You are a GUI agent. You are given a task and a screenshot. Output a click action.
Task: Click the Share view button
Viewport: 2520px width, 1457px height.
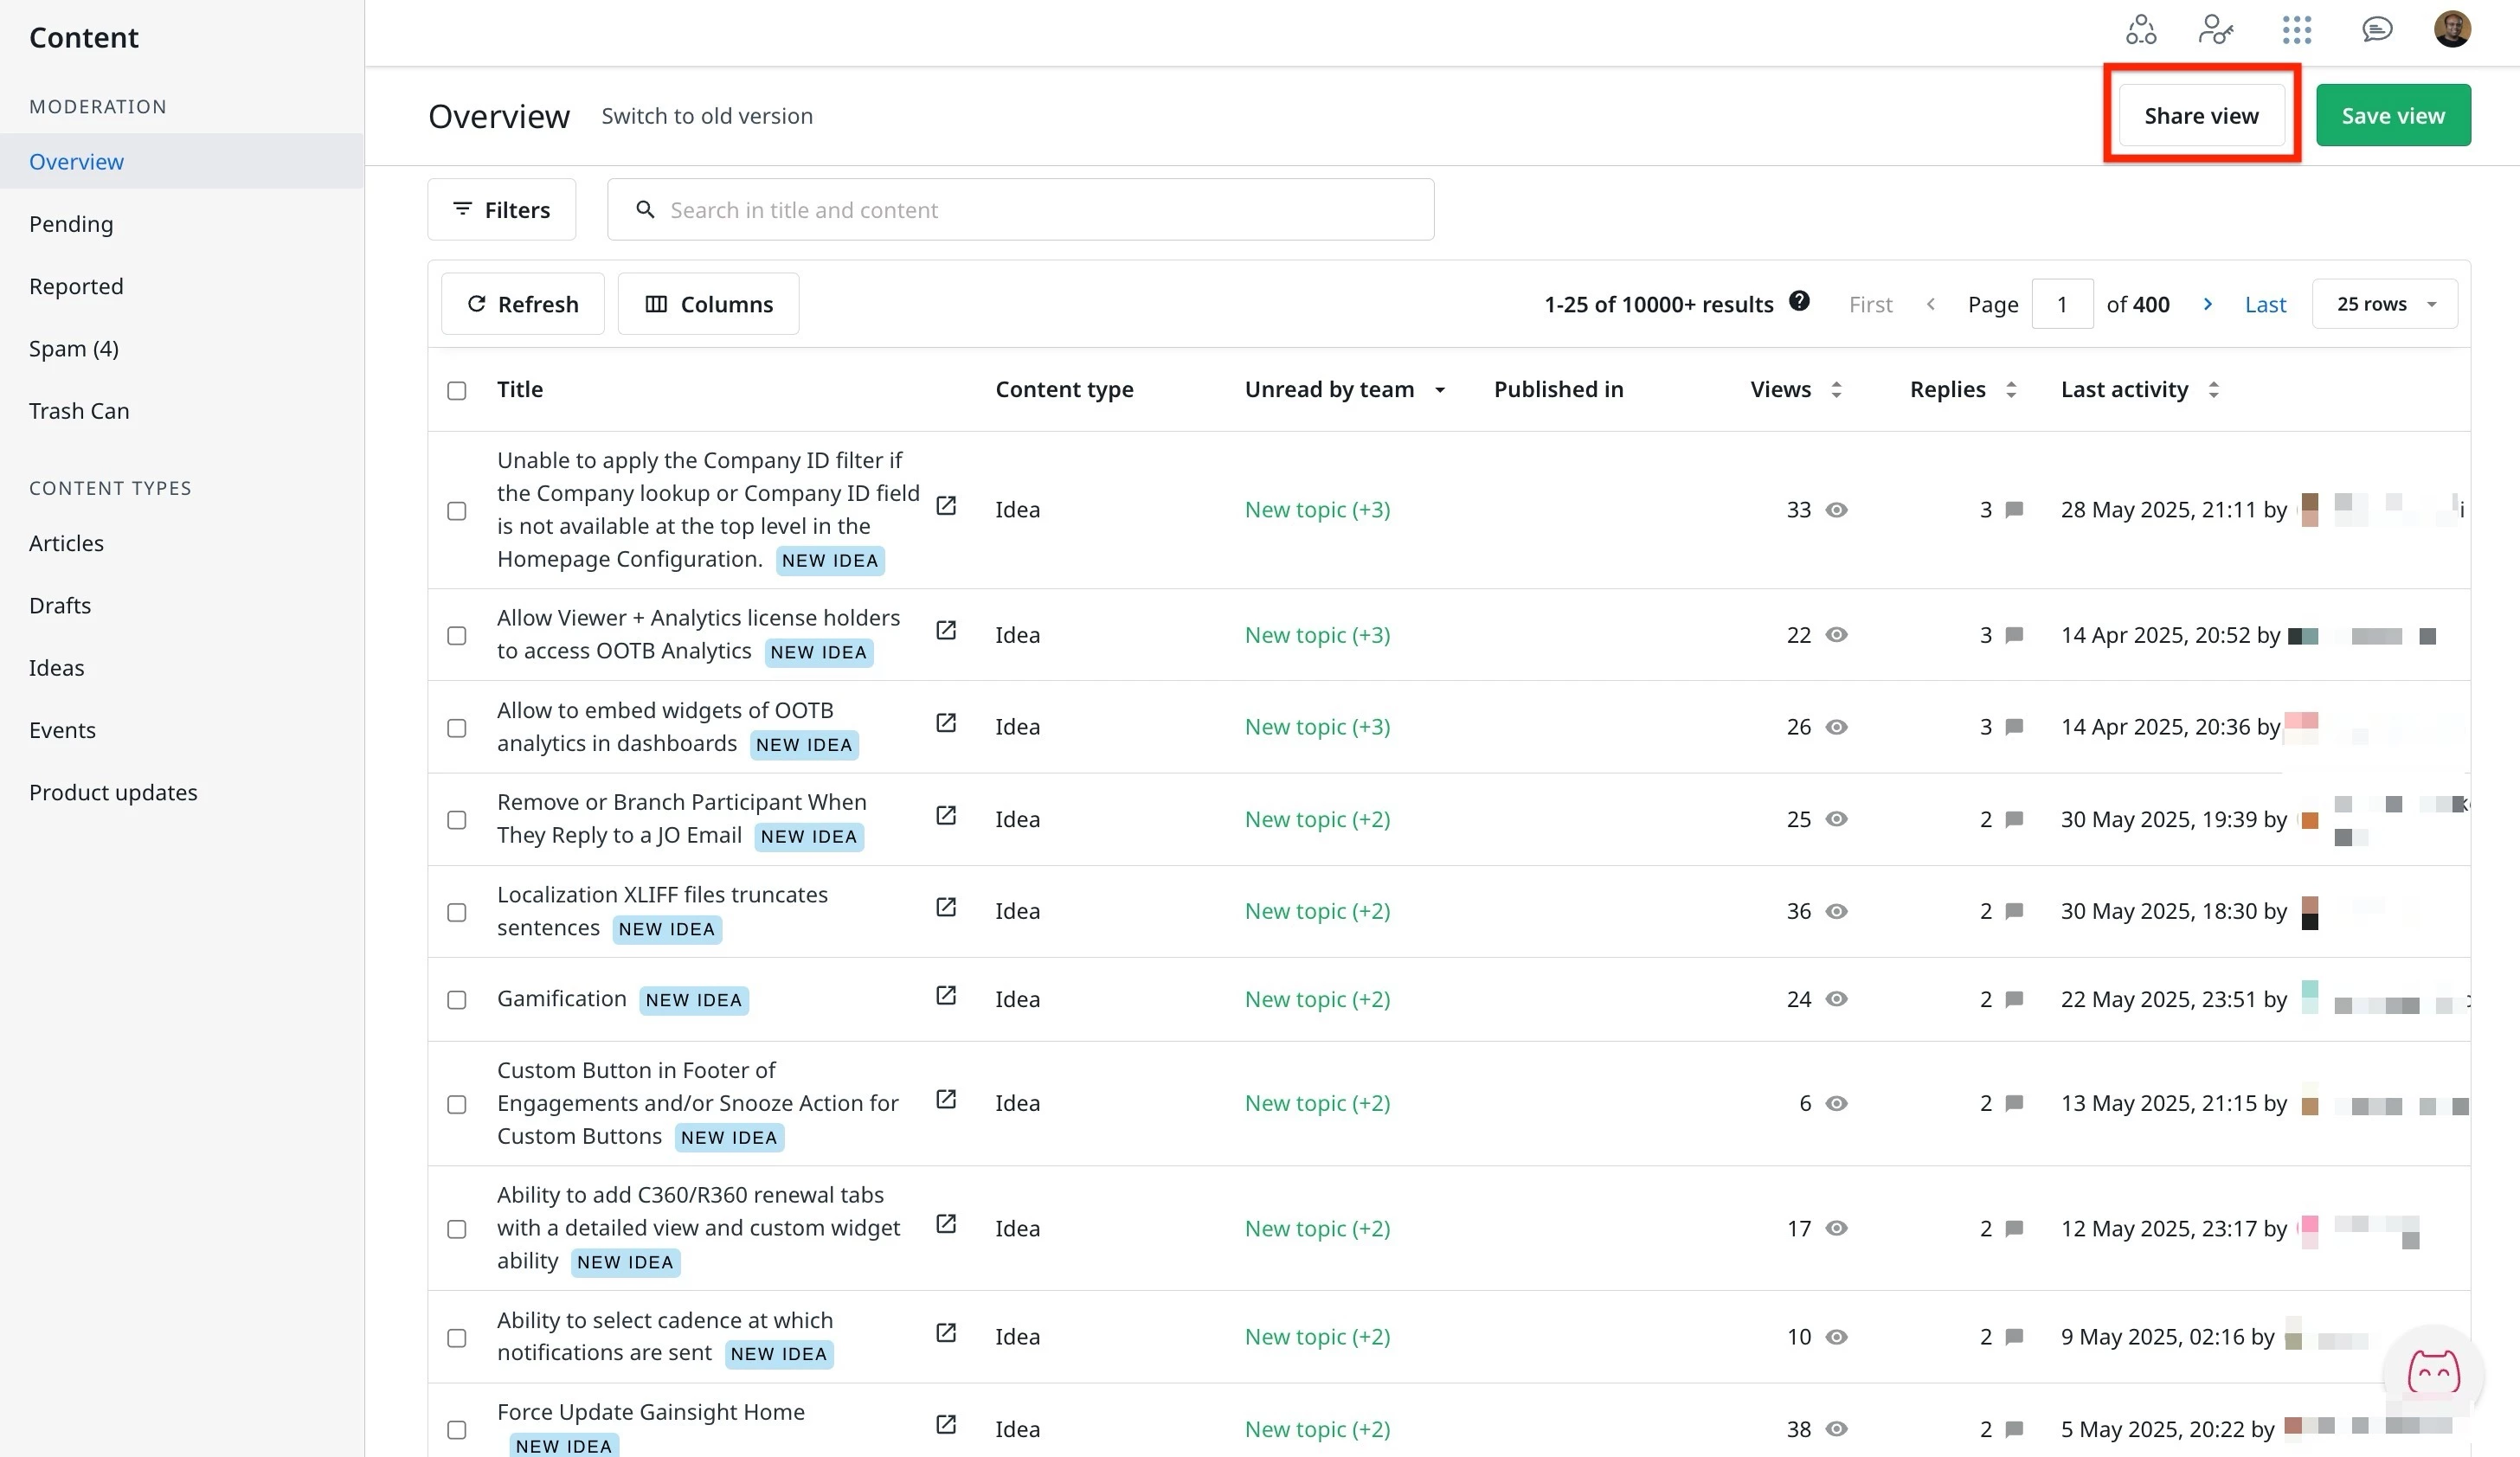(2201, 116)
